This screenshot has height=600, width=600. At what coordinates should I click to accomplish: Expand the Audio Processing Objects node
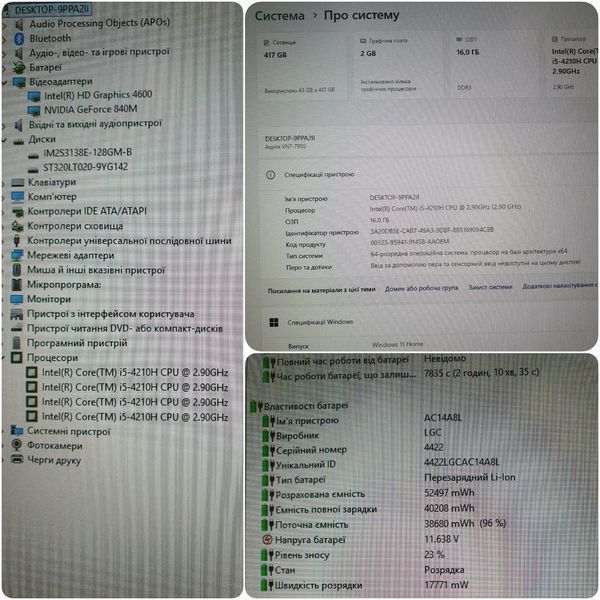click(x=5, y=25)
